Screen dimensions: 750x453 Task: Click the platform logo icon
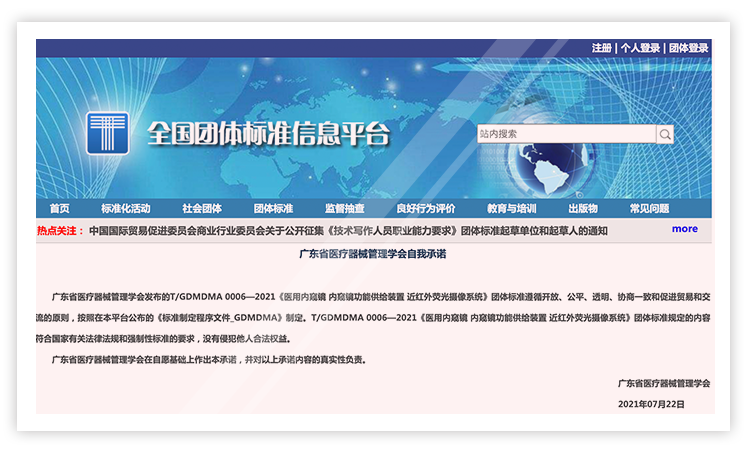tap(107, 133)
